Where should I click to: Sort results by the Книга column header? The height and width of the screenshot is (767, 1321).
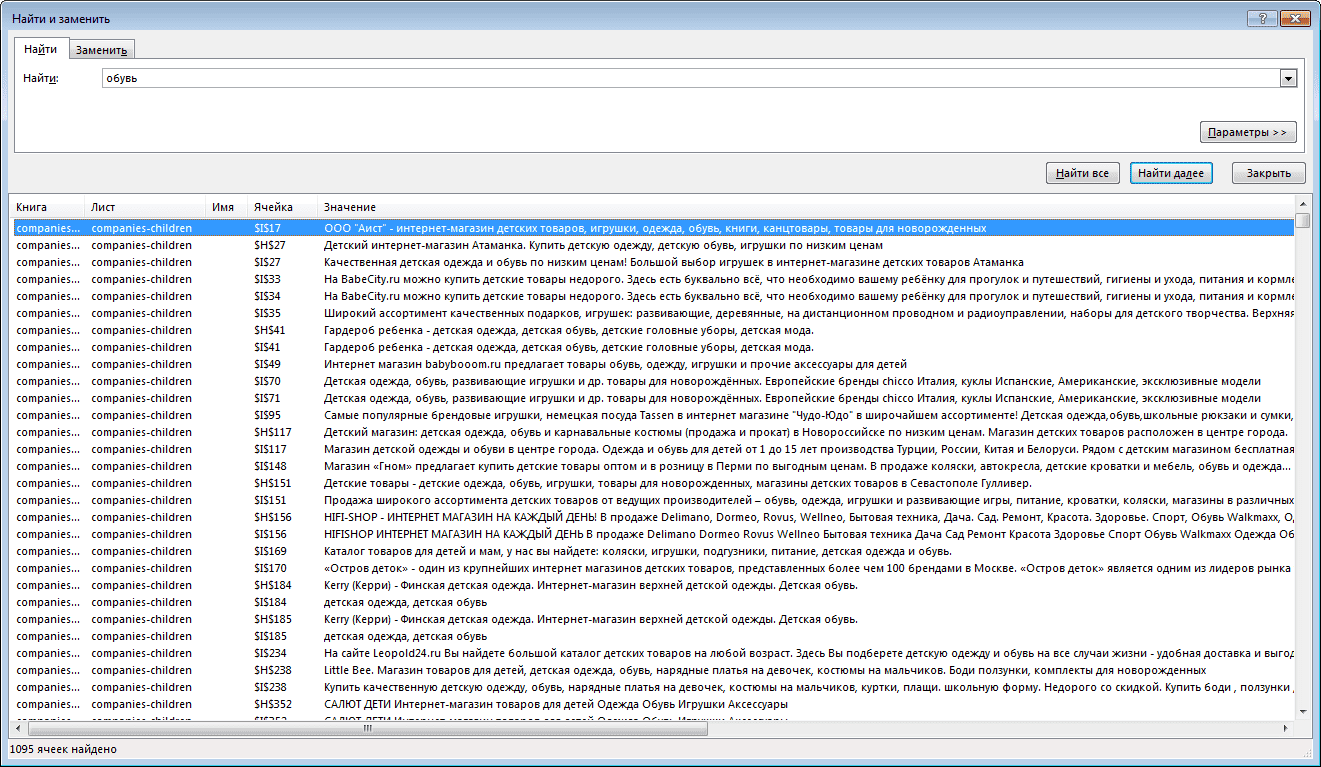46,207
